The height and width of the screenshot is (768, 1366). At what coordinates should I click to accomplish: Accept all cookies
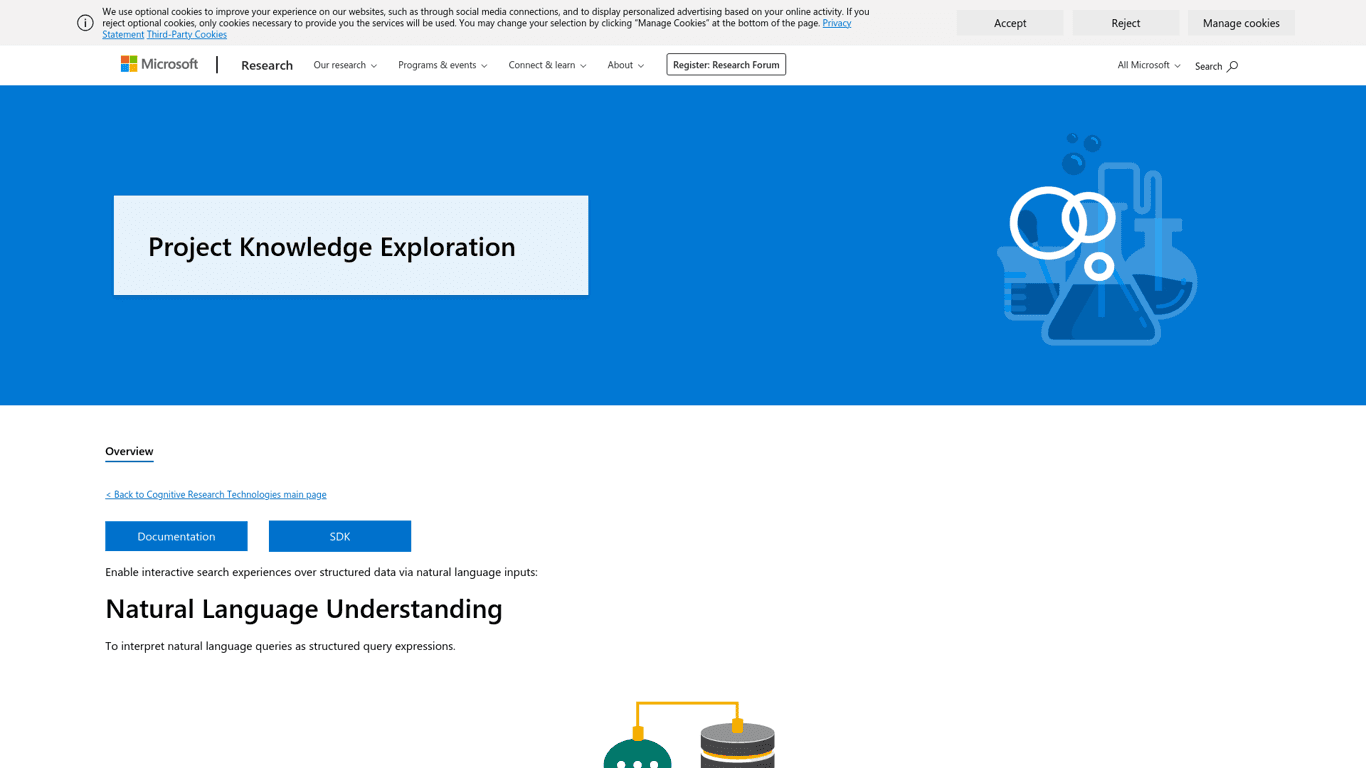(x=1010, y=22)
